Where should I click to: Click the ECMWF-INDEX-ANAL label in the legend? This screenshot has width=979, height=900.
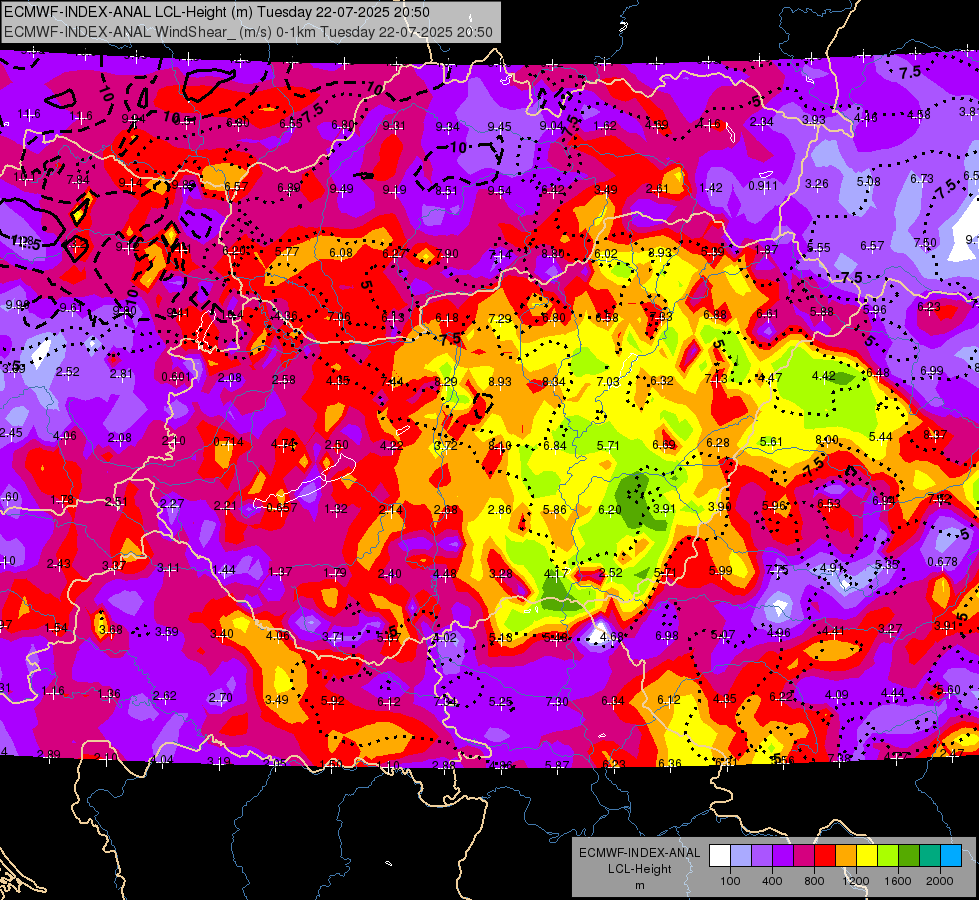coord(639,853)
